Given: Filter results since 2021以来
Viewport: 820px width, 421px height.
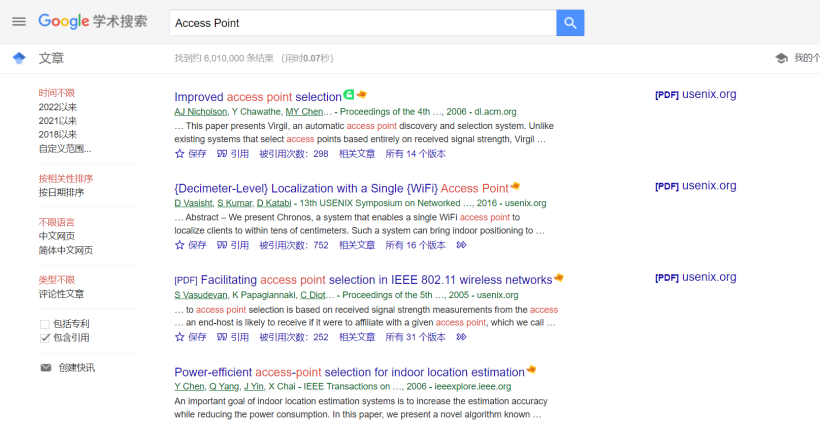Looking at the screenshot, I should (x=58, y=121).
